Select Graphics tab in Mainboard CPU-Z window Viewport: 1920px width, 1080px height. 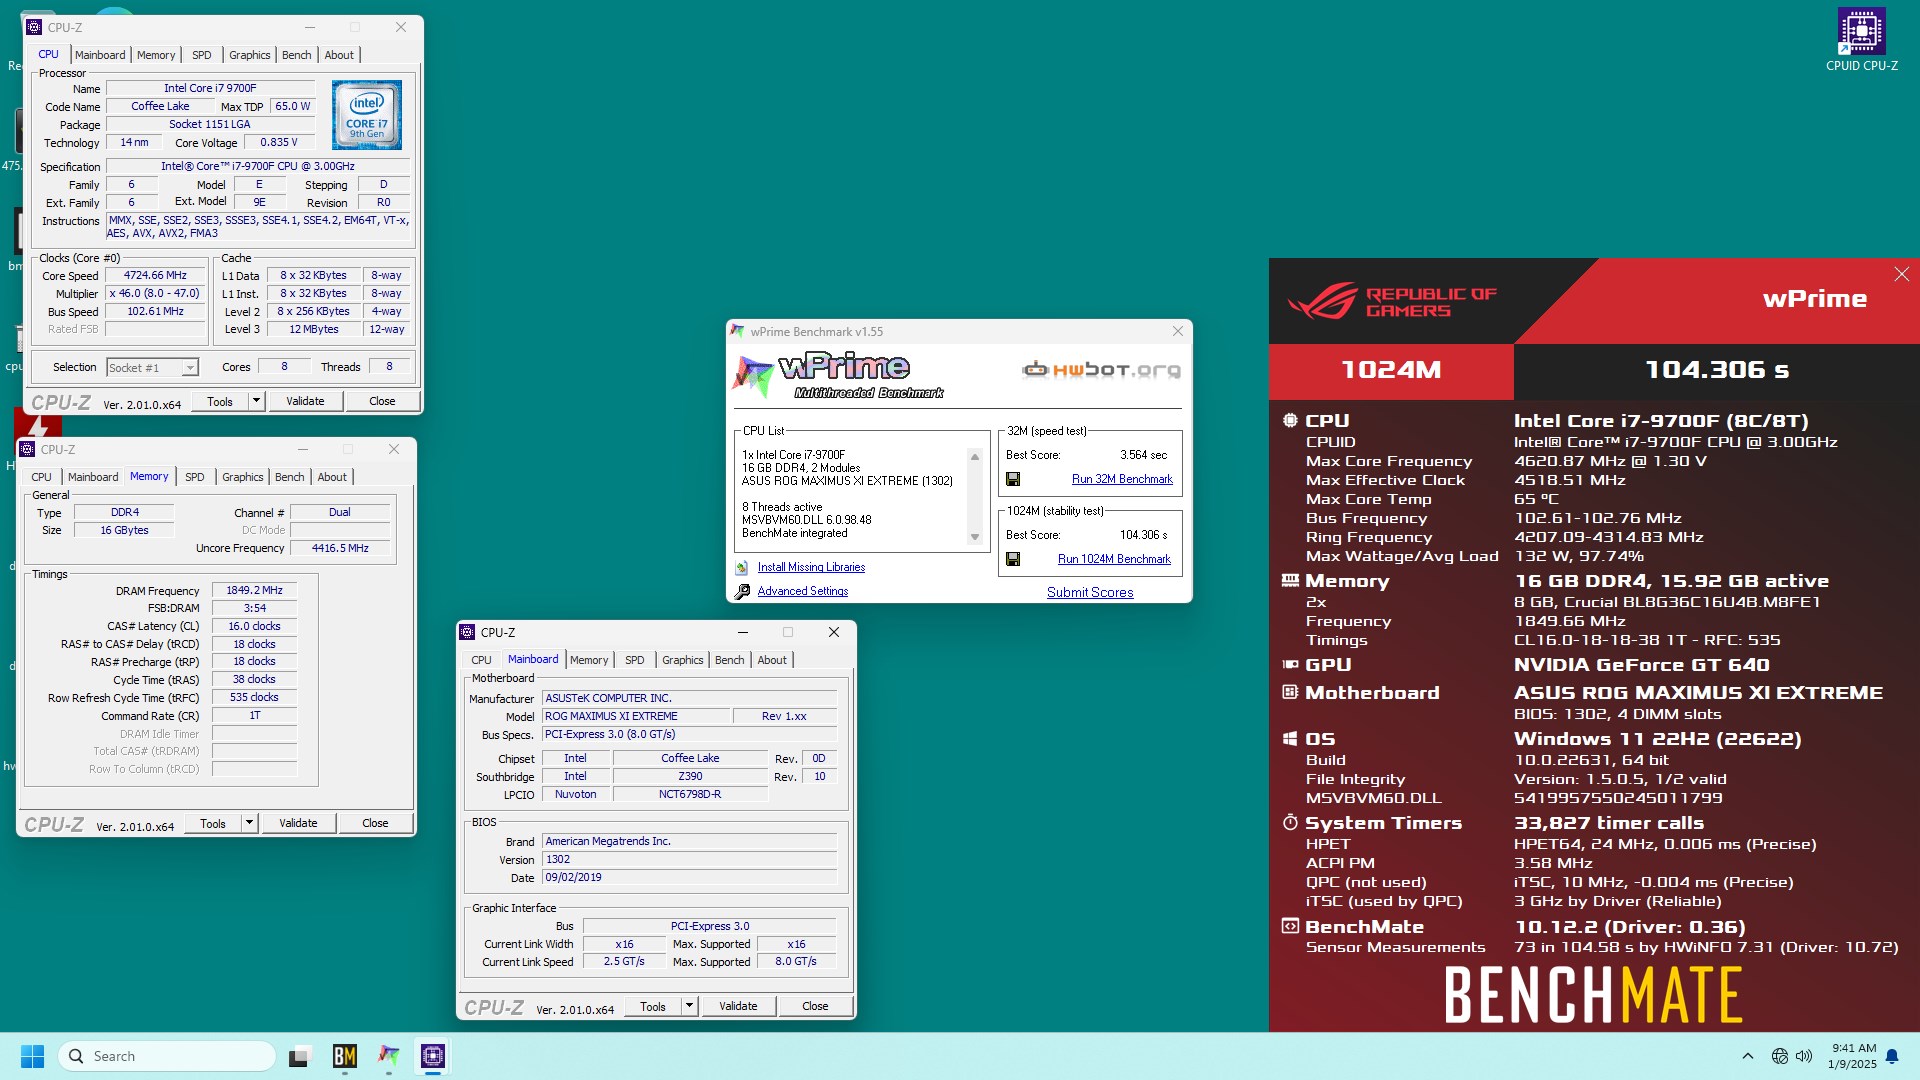coord(683,660)
